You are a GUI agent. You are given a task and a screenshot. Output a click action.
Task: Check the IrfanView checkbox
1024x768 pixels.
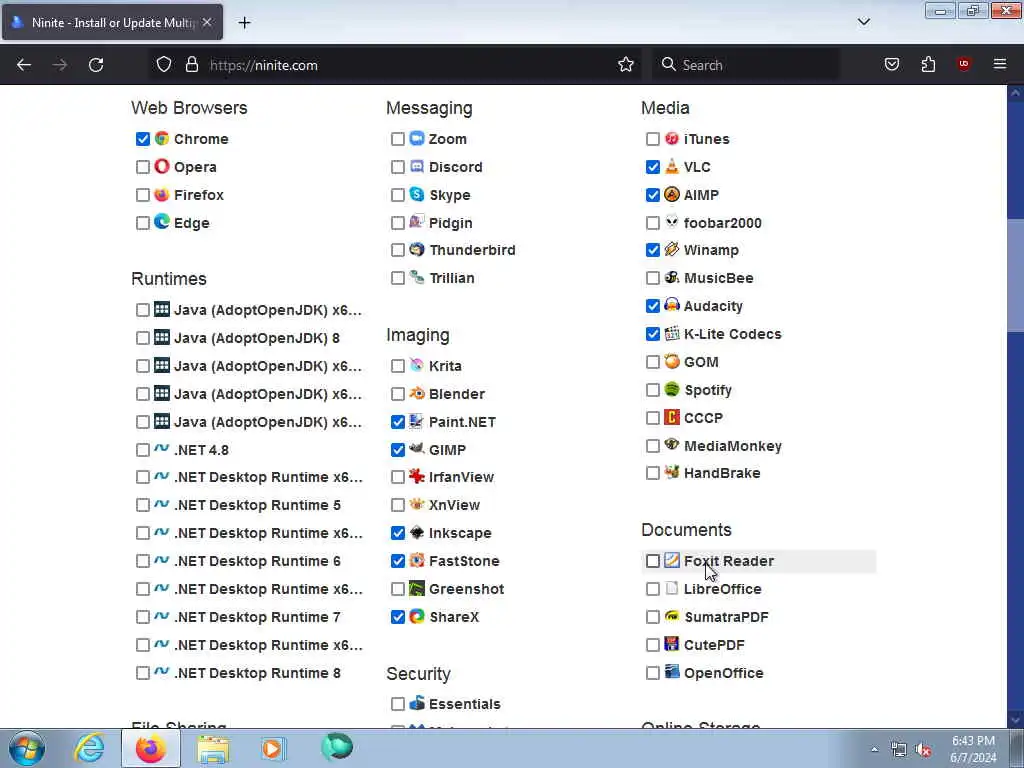point(398,477)
